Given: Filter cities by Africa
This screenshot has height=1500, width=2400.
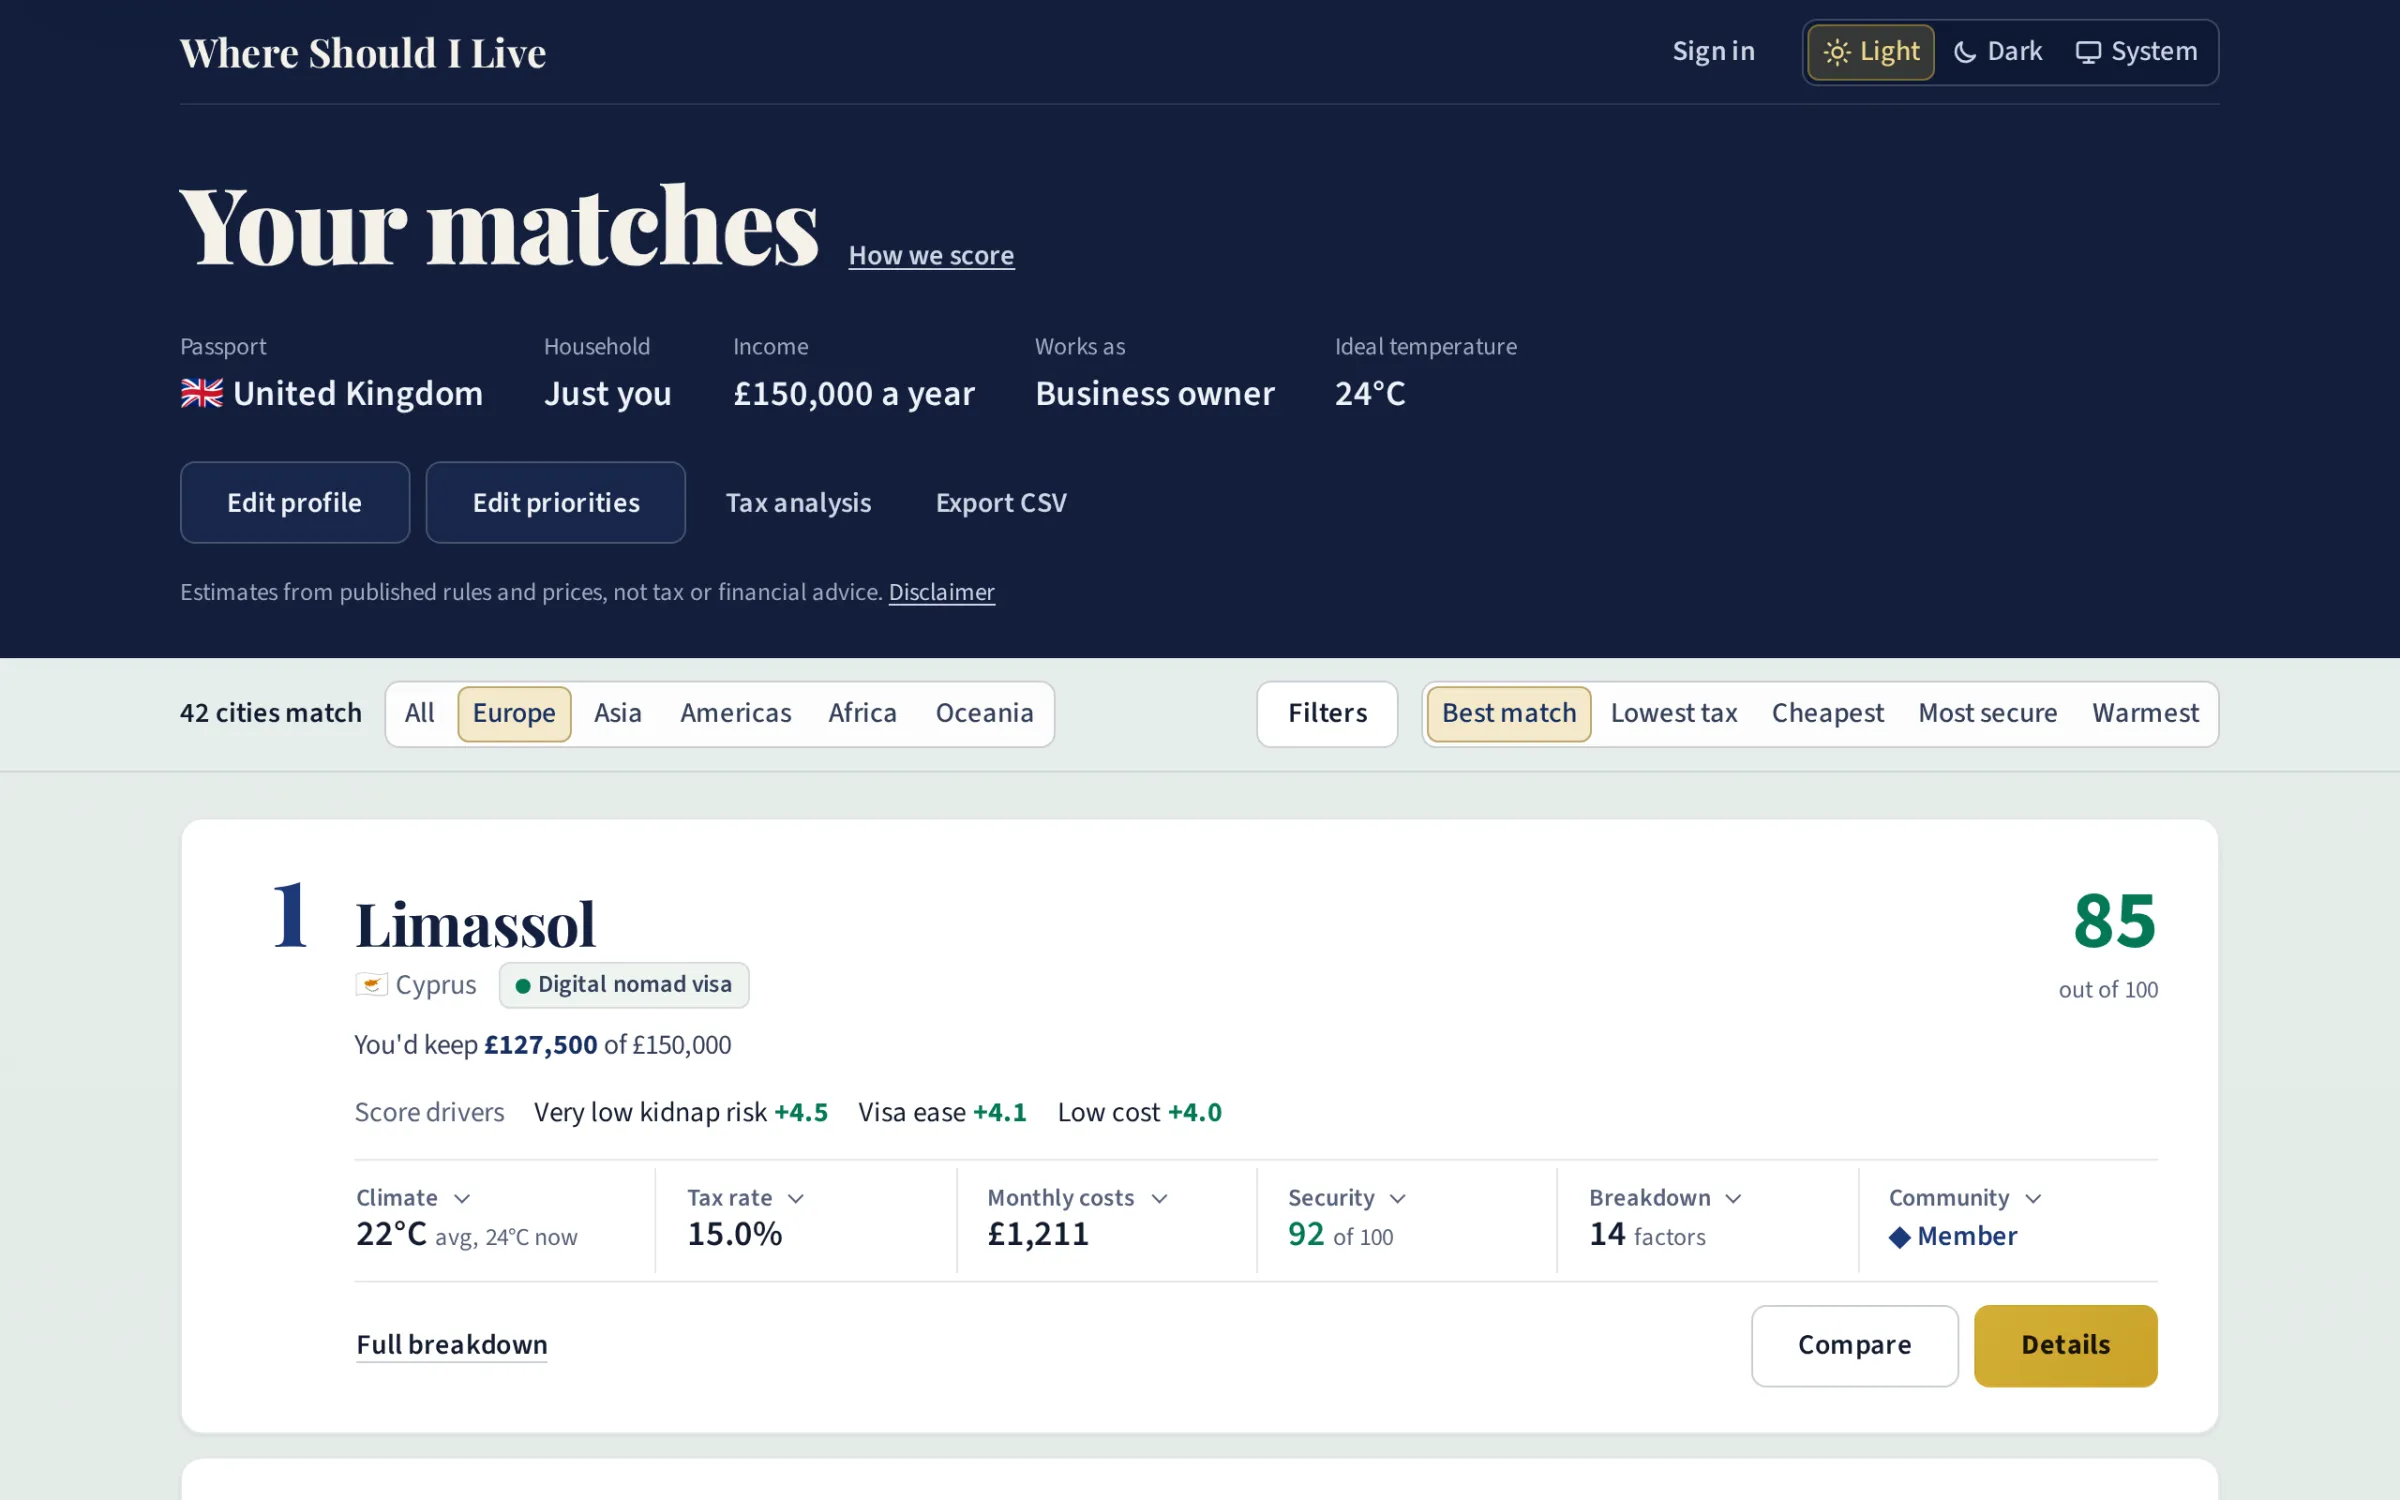Looking at the screenshot, I should [862, 714].
